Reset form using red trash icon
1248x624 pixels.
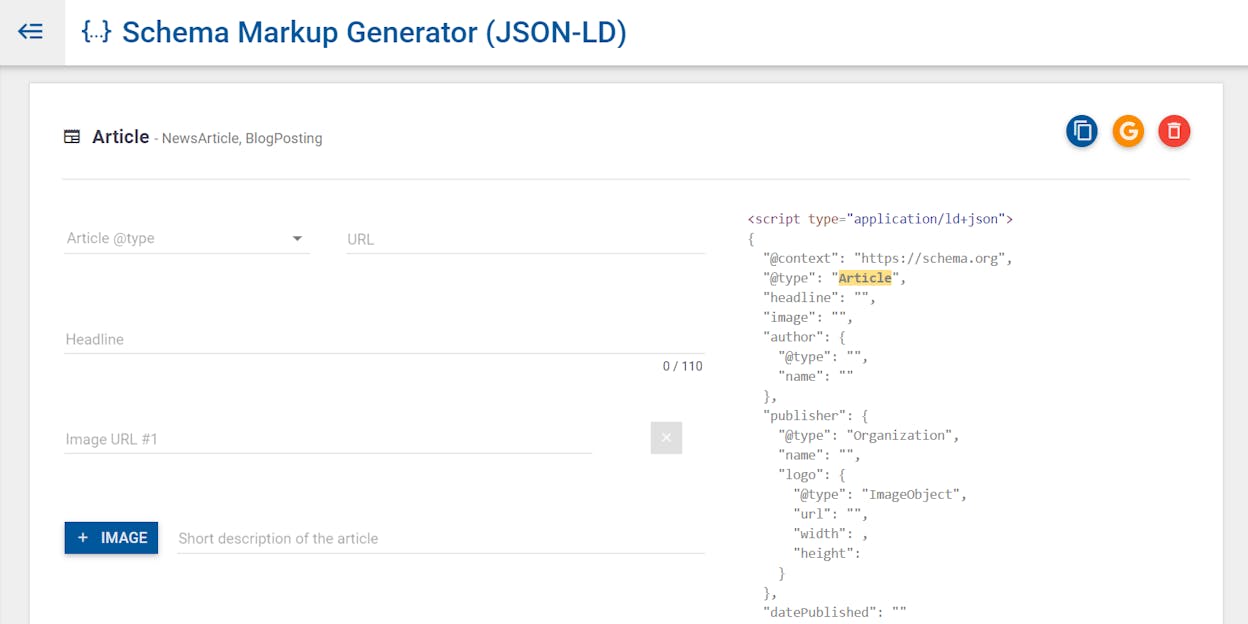(1174, 131)
